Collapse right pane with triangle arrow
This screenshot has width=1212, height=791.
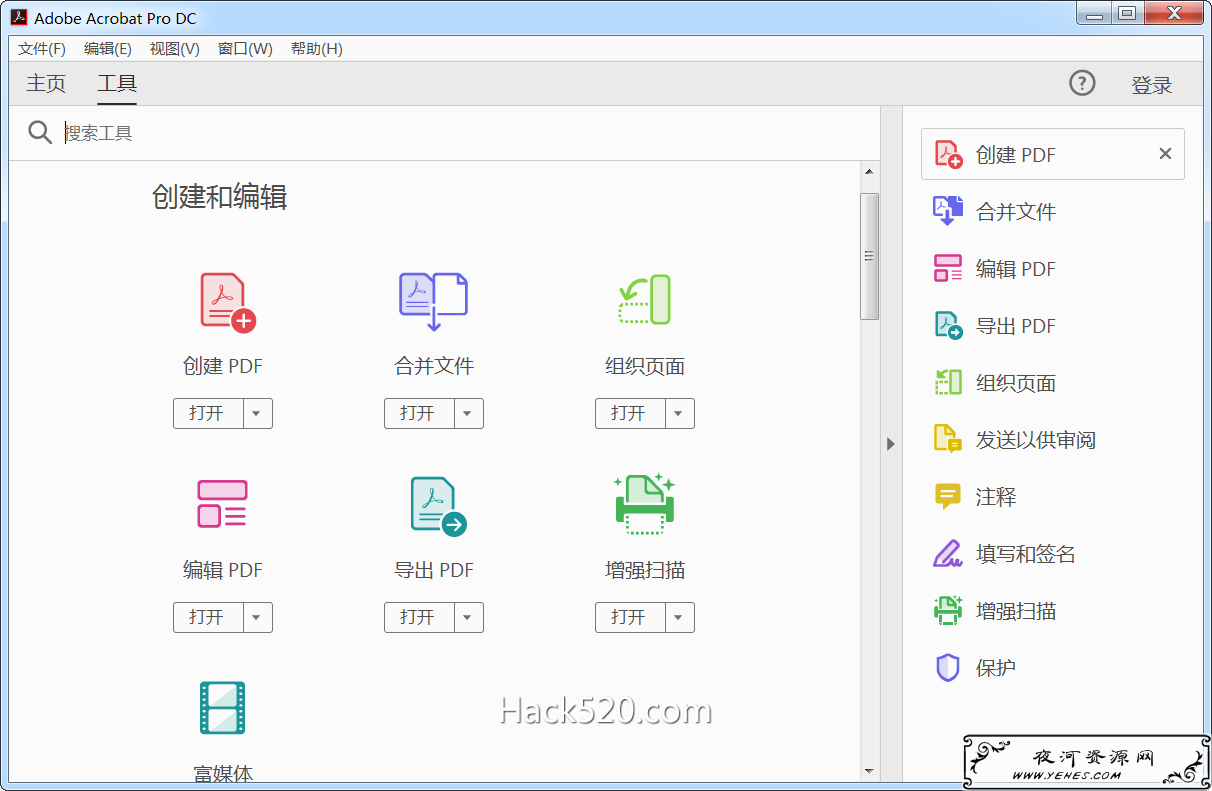tap(891, 444)
